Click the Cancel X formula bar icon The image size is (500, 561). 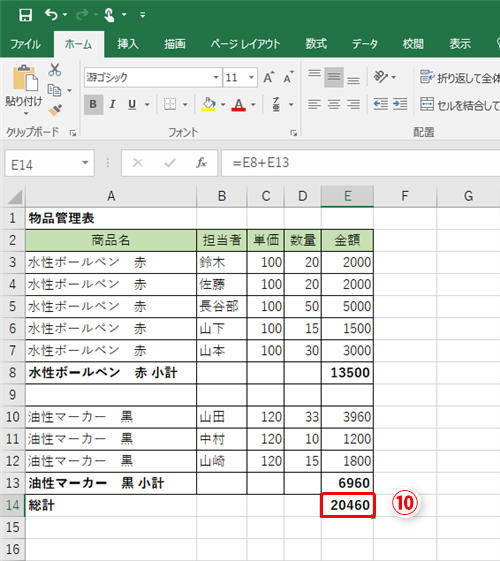(138, 163)
